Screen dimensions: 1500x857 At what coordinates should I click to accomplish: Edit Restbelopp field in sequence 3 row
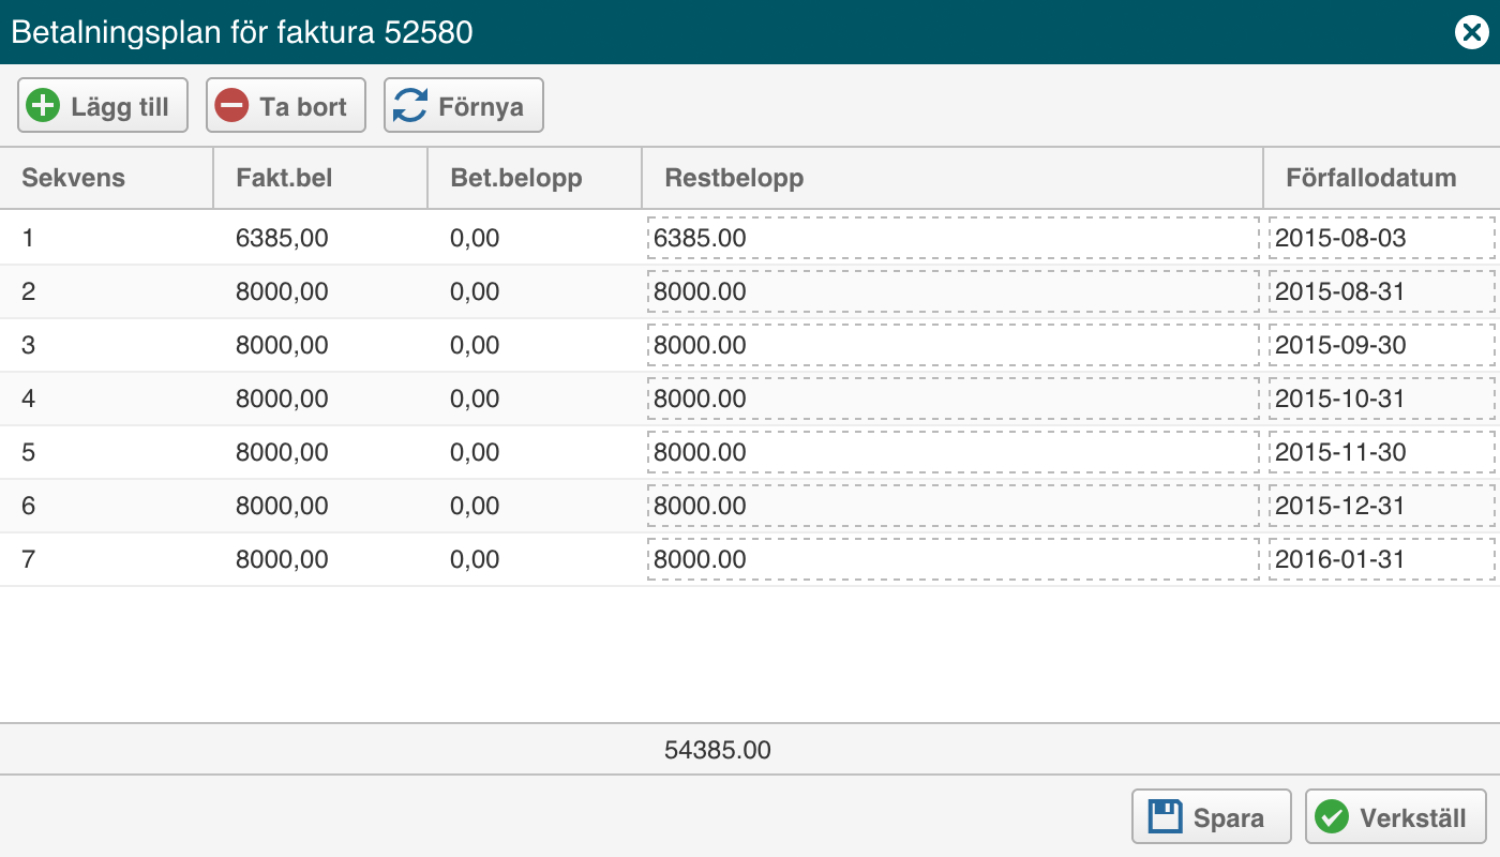[953, 345]
